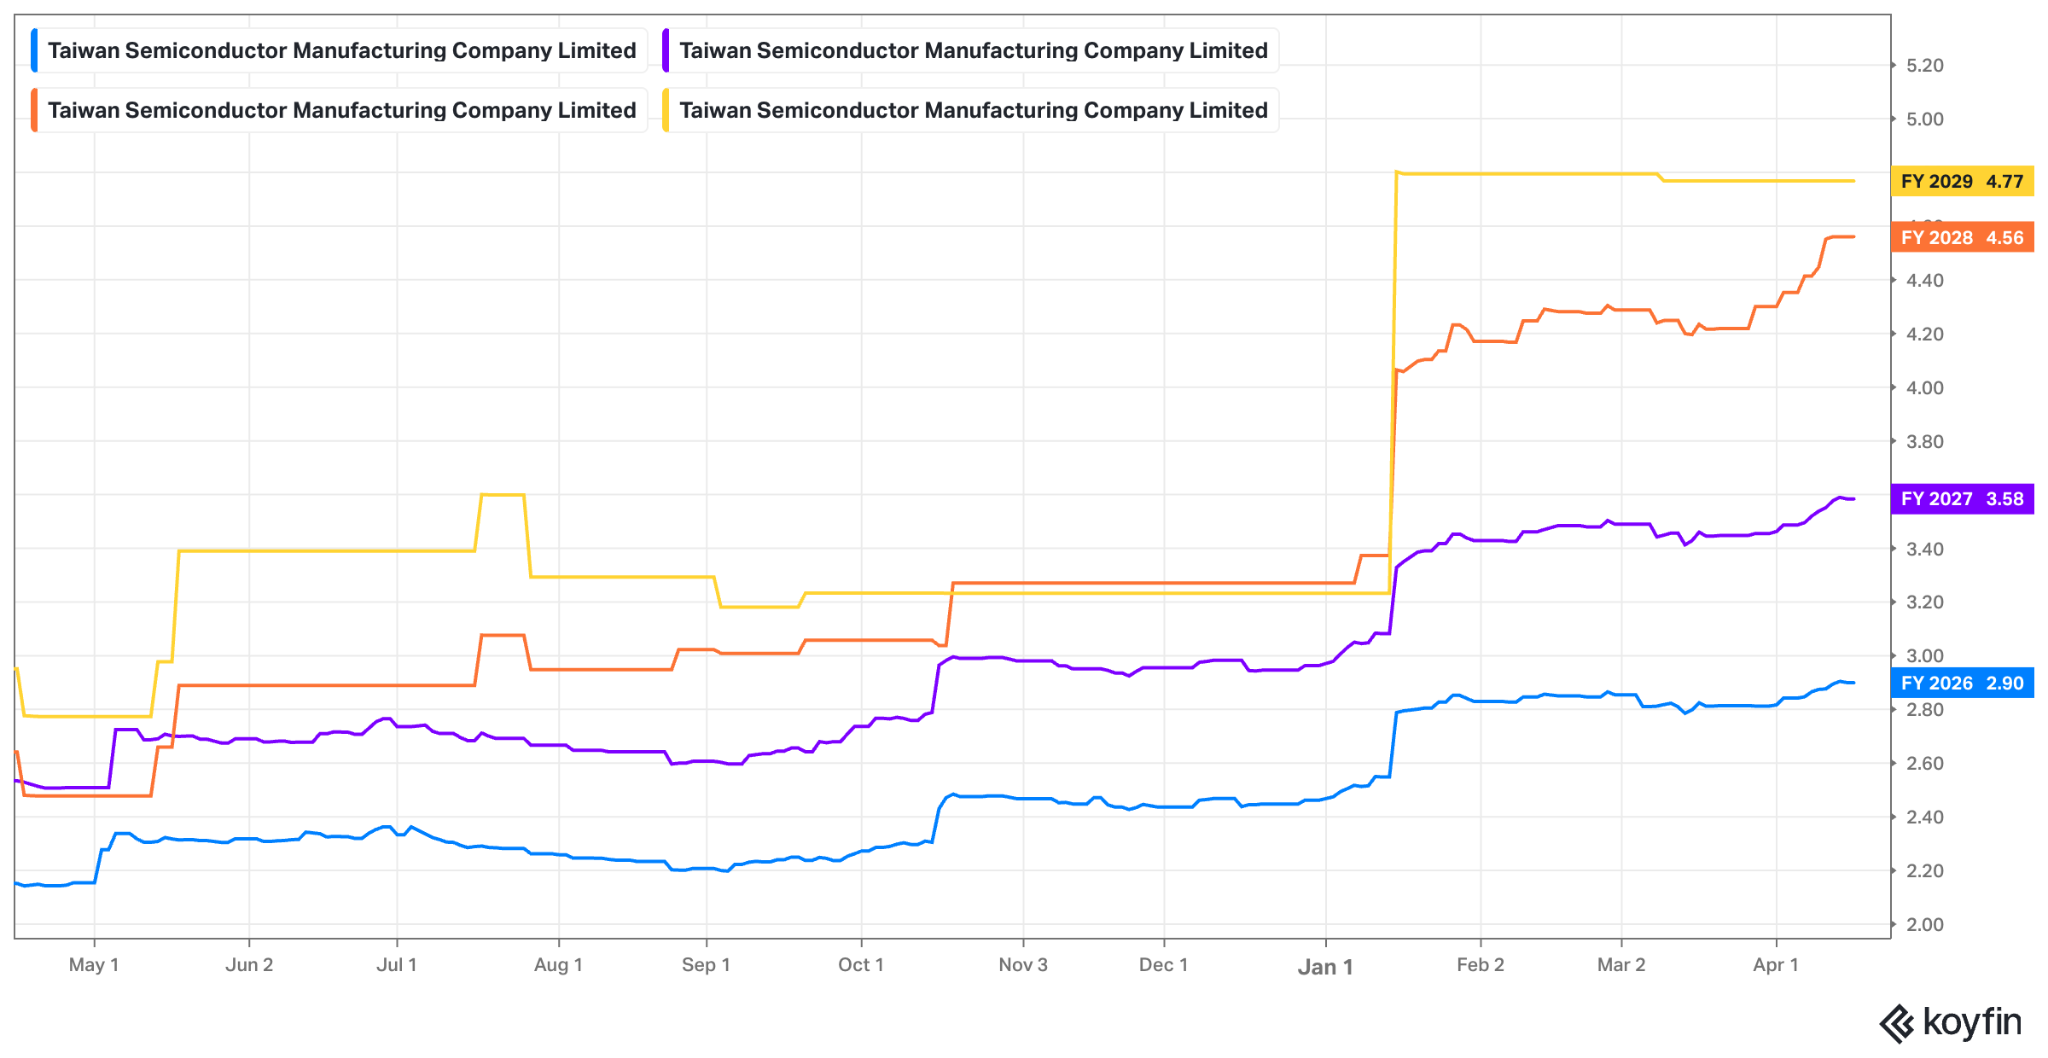Click the 3.20 price axis label
Image resolution: width=2048 pixels, height=1058 pixels.
click(x=1925, y=602)
